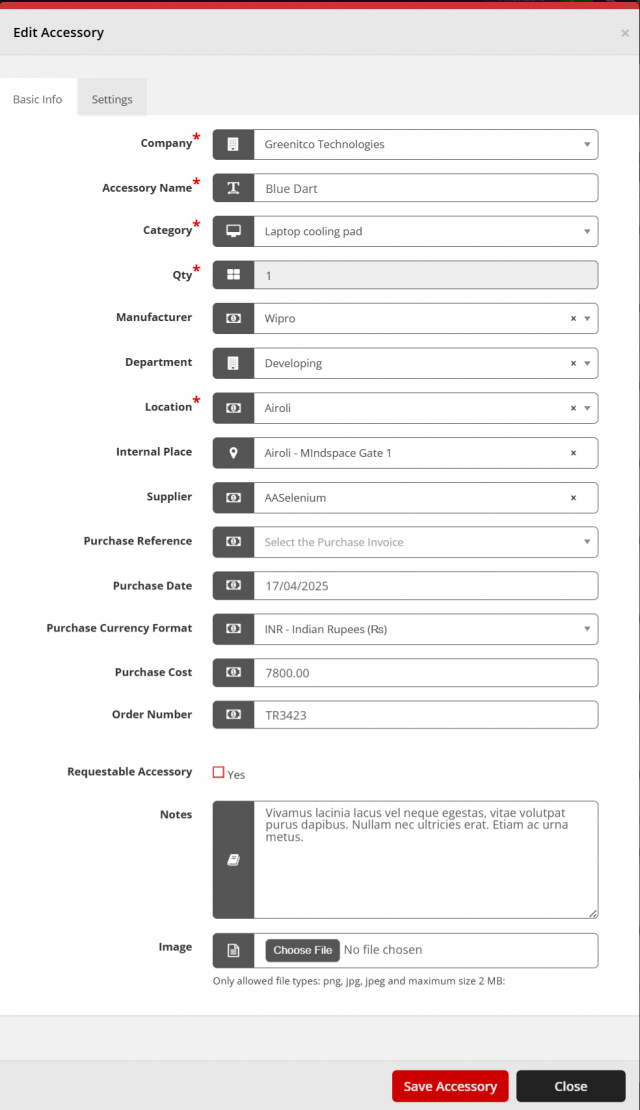The height and width of the screenshot is (1110, 640).
Task: Click into the Purchase Cost input field
Action: pos(425,673)
